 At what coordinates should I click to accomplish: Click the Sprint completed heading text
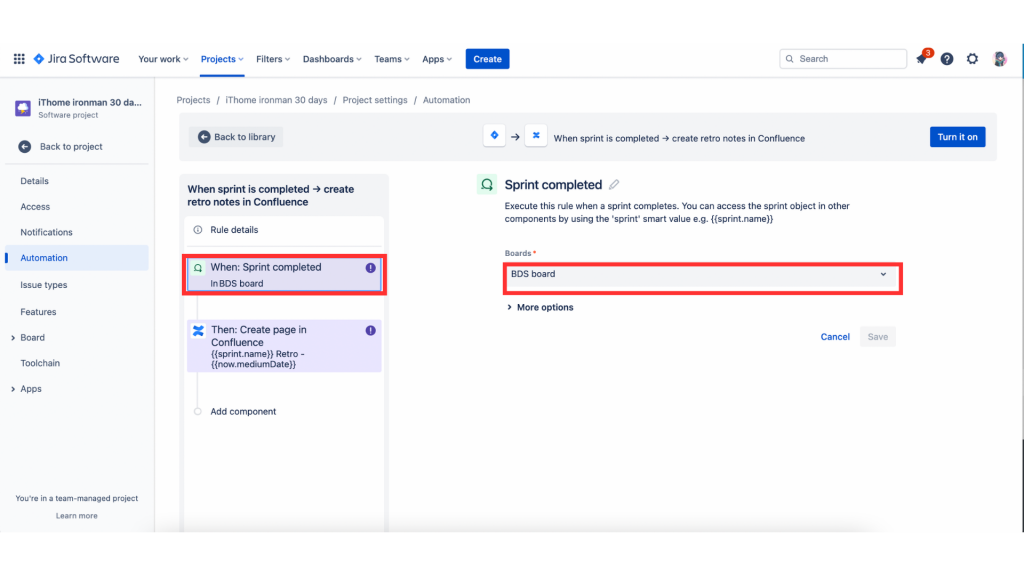pyautogui.click(x=553, y=185)
